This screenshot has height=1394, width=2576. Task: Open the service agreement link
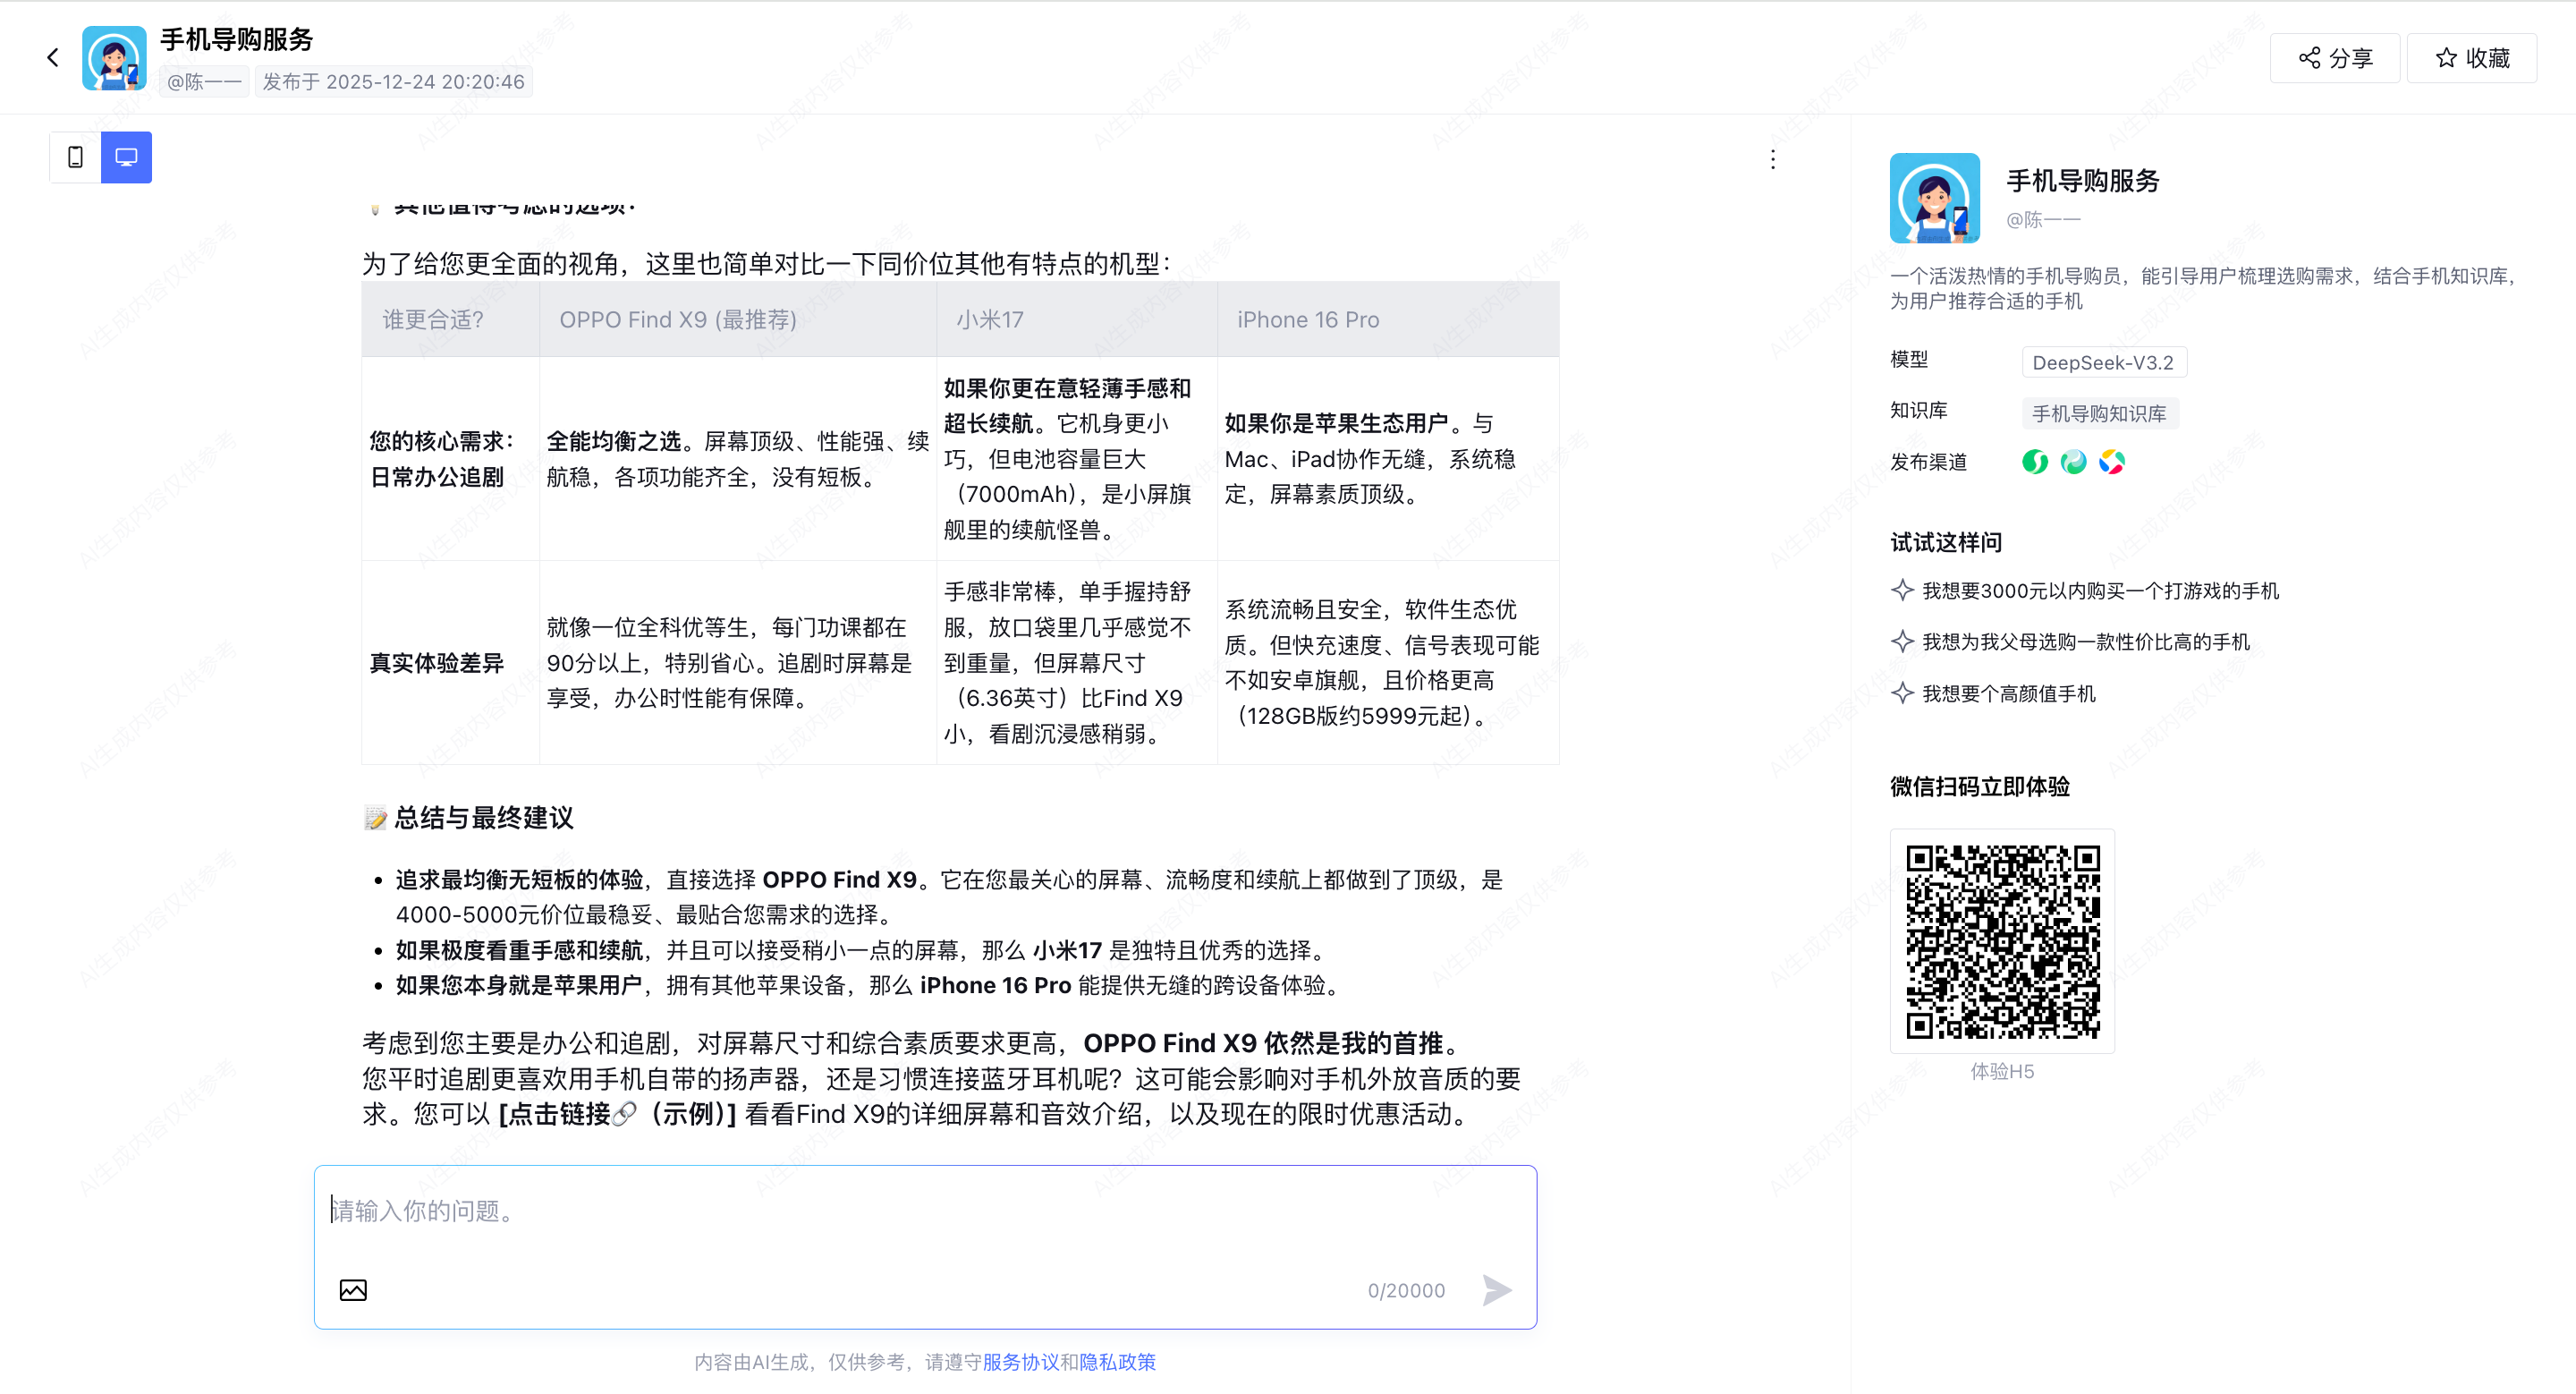tap(1020, 1362)
